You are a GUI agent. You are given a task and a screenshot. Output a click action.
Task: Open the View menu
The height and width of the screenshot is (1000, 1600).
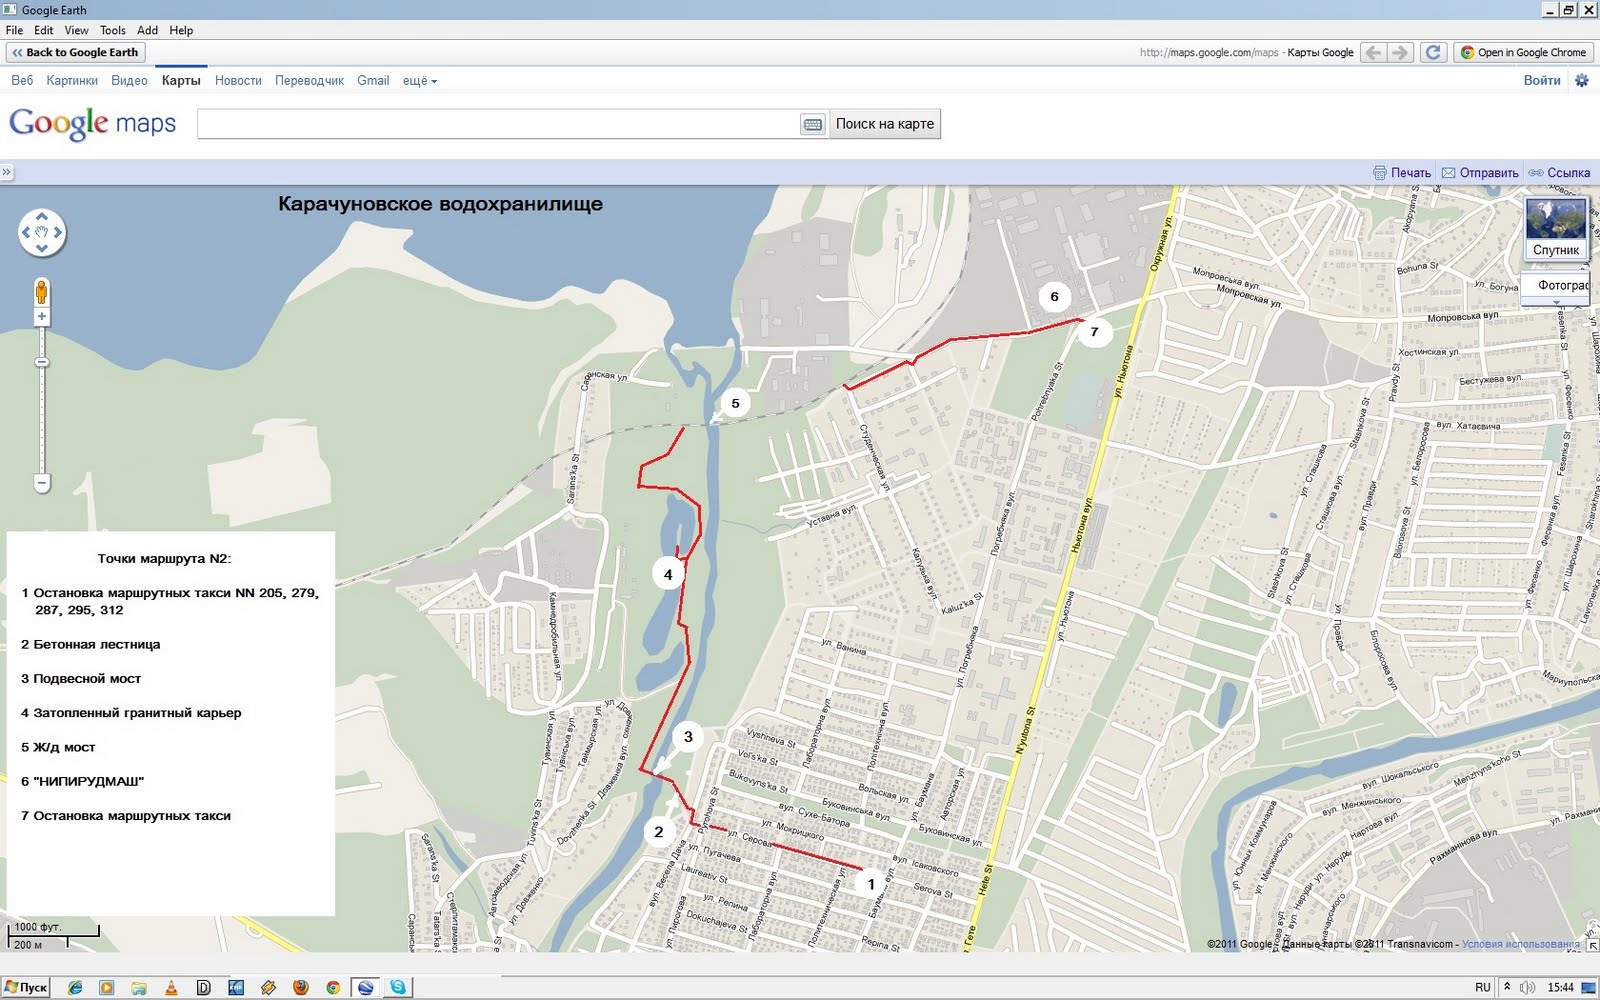point(77,30)
